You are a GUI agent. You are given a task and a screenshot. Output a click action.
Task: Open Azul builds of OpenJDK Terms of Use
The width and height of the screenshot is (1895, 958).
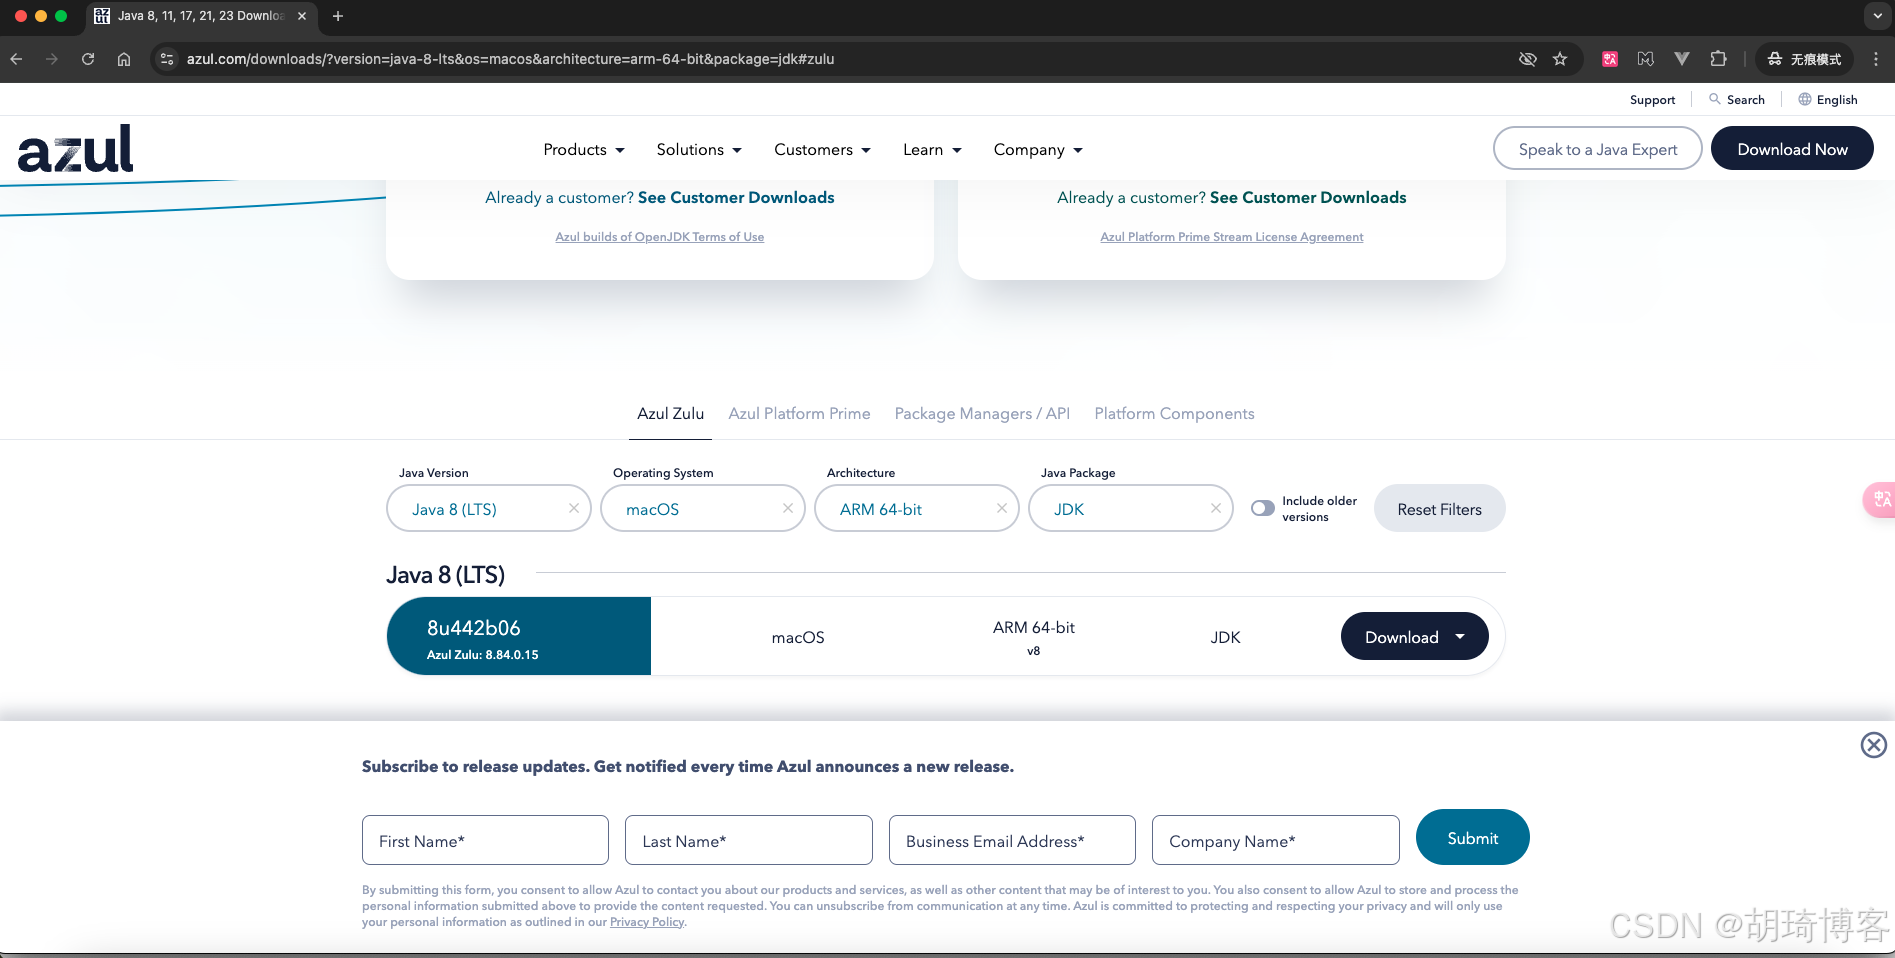coord(659,237)
